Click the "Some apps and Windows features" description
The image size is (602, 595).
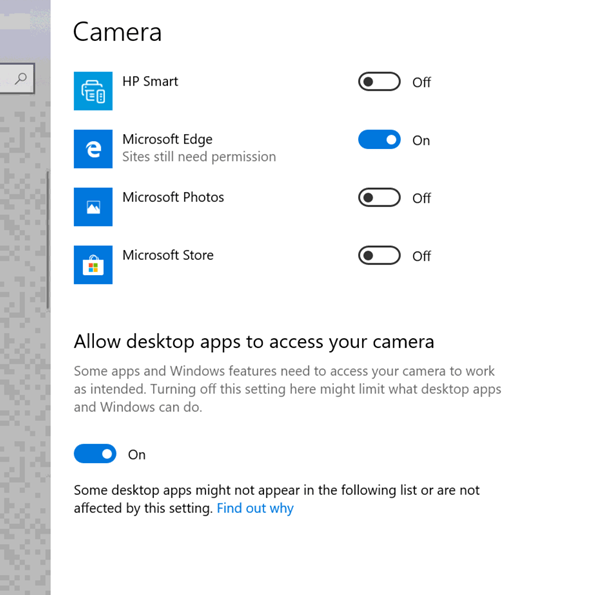[287, 389]
